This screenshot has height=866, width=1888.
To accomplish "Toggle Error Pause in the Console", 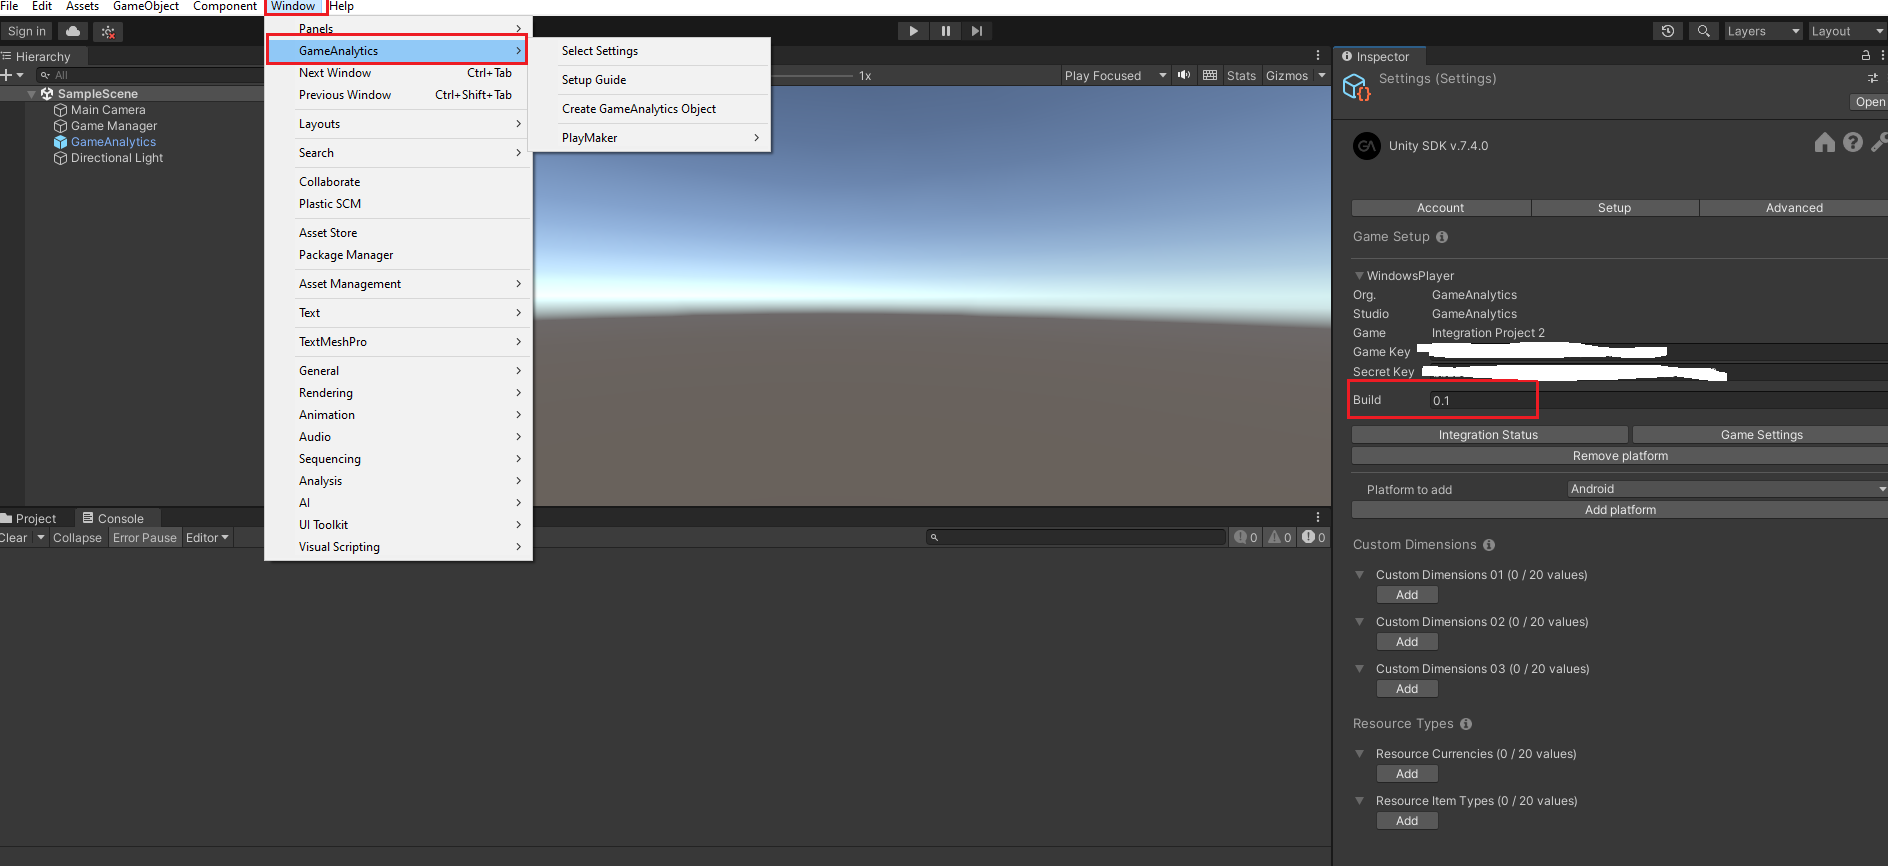I will coord(145,538).
